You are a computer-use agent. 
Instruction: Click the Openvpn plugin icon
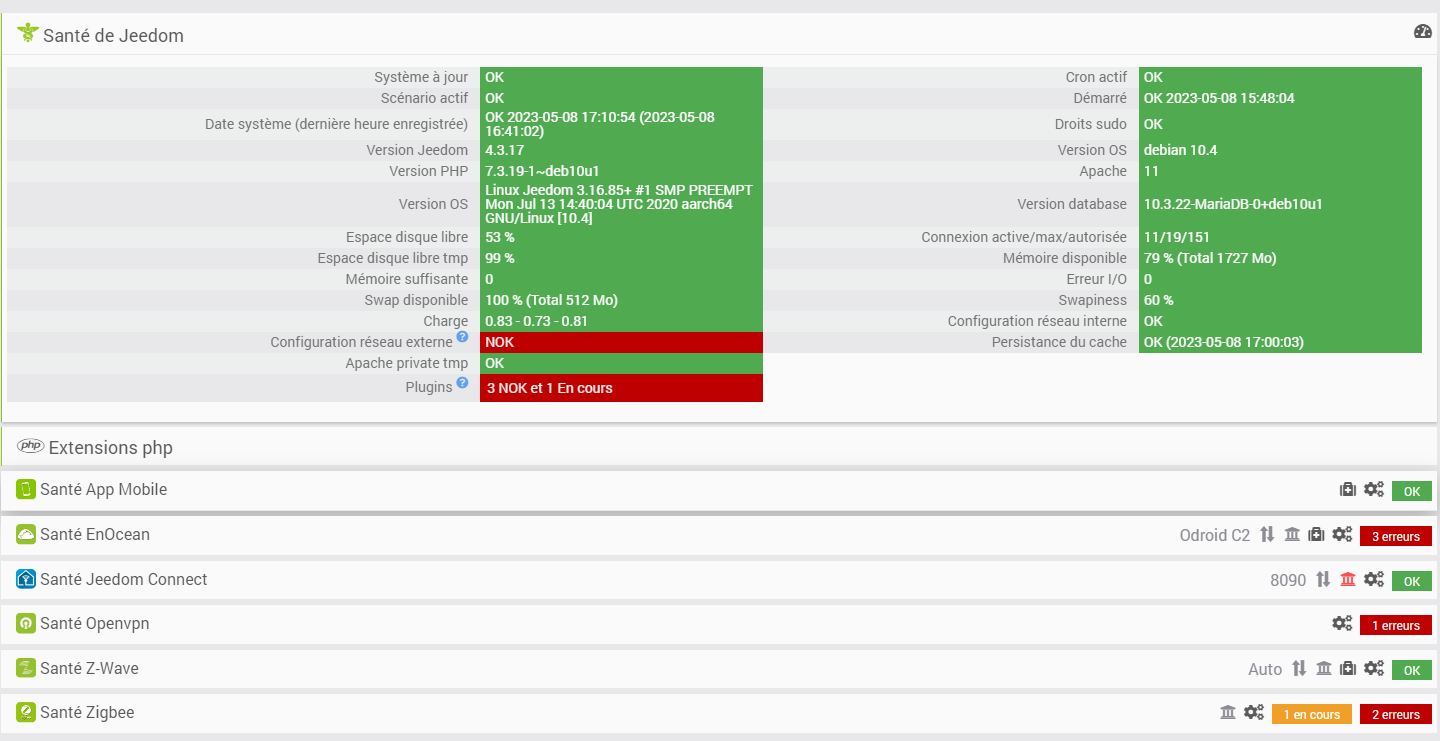point(26,624)
